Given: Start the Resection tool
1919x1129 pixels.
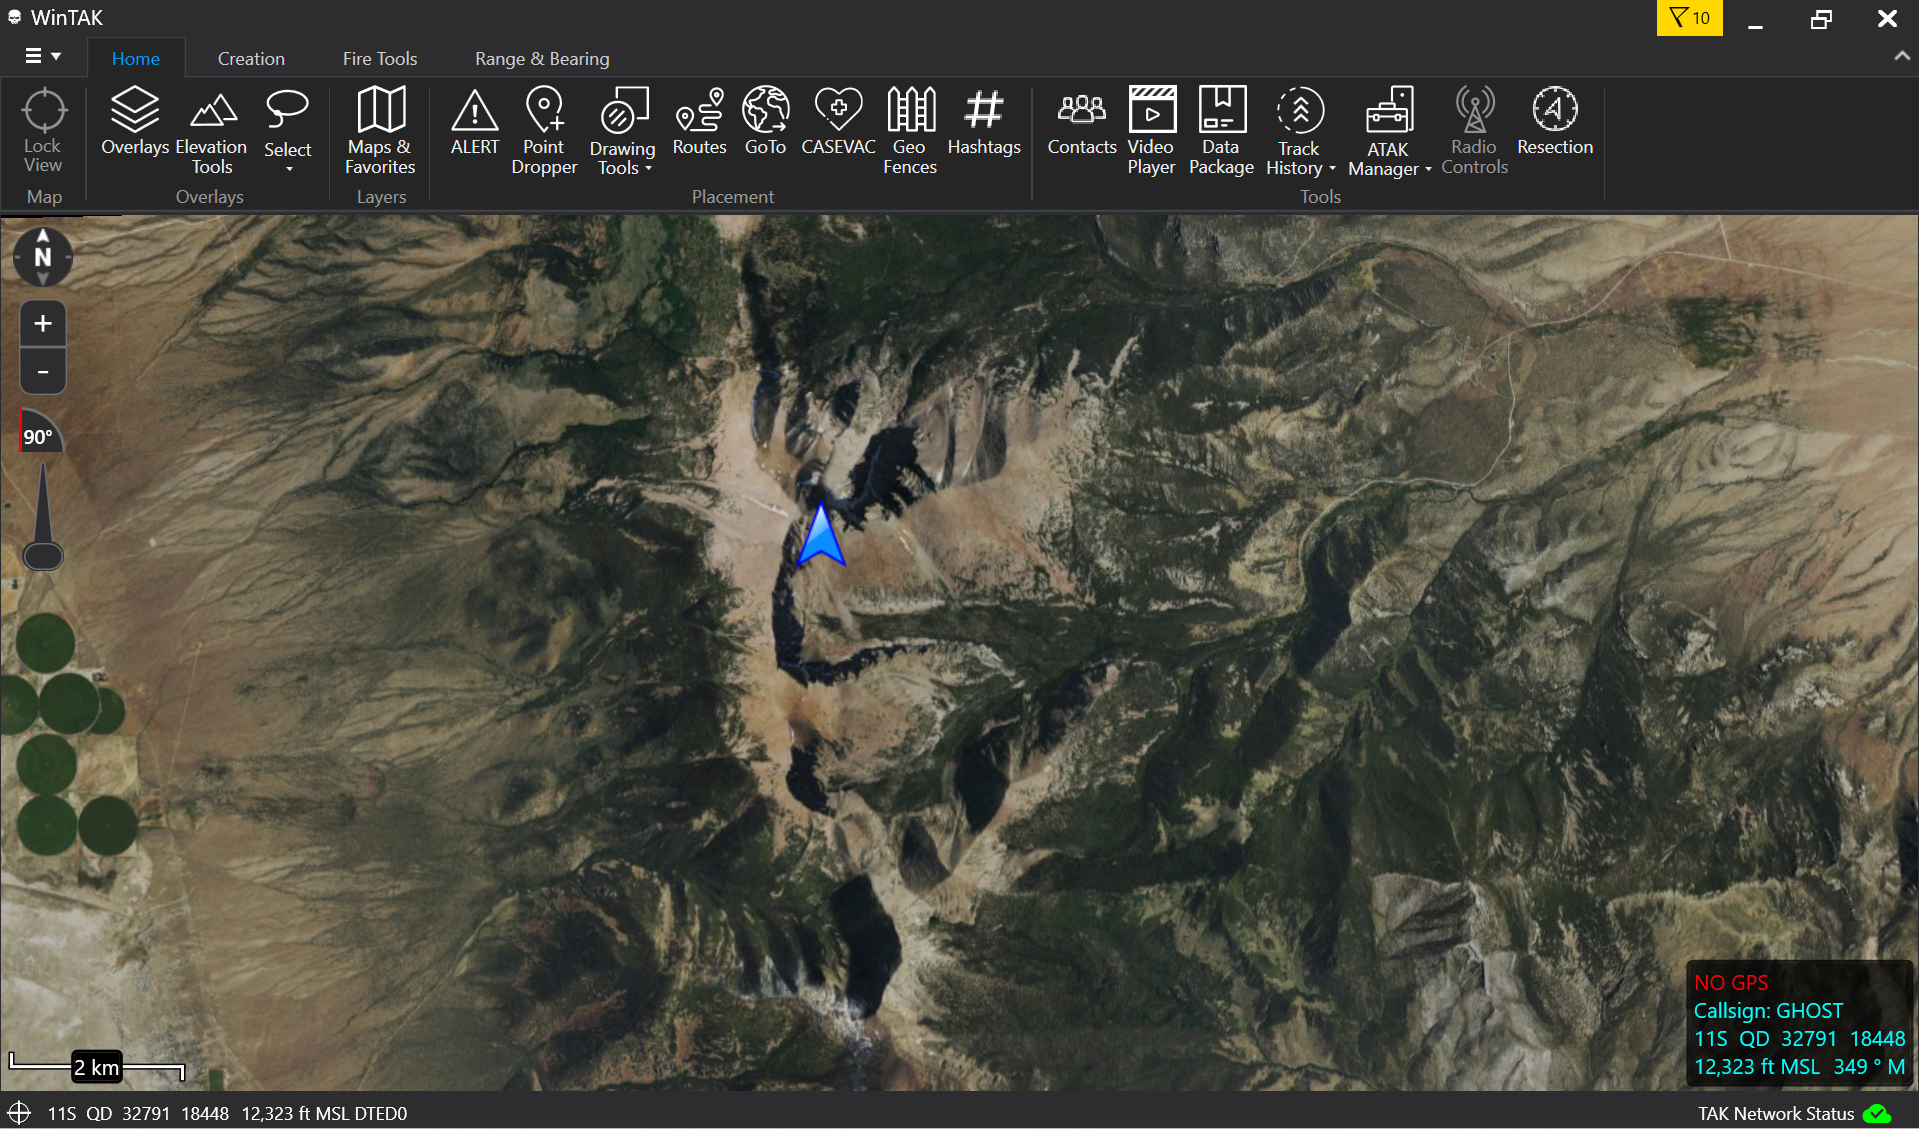Looking at the screenshot, I should (x=1554, y=121).
